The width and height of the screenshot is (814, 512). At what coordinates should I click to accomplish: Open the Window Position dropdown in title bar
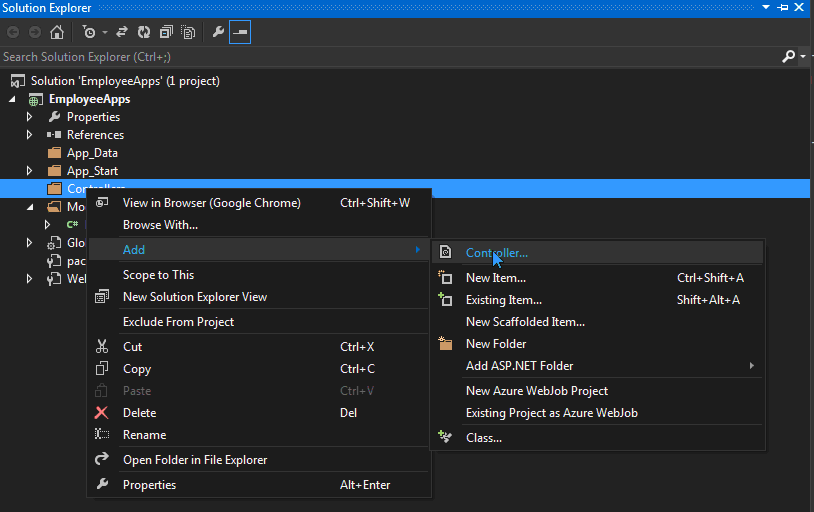click(x=766, y=7)
